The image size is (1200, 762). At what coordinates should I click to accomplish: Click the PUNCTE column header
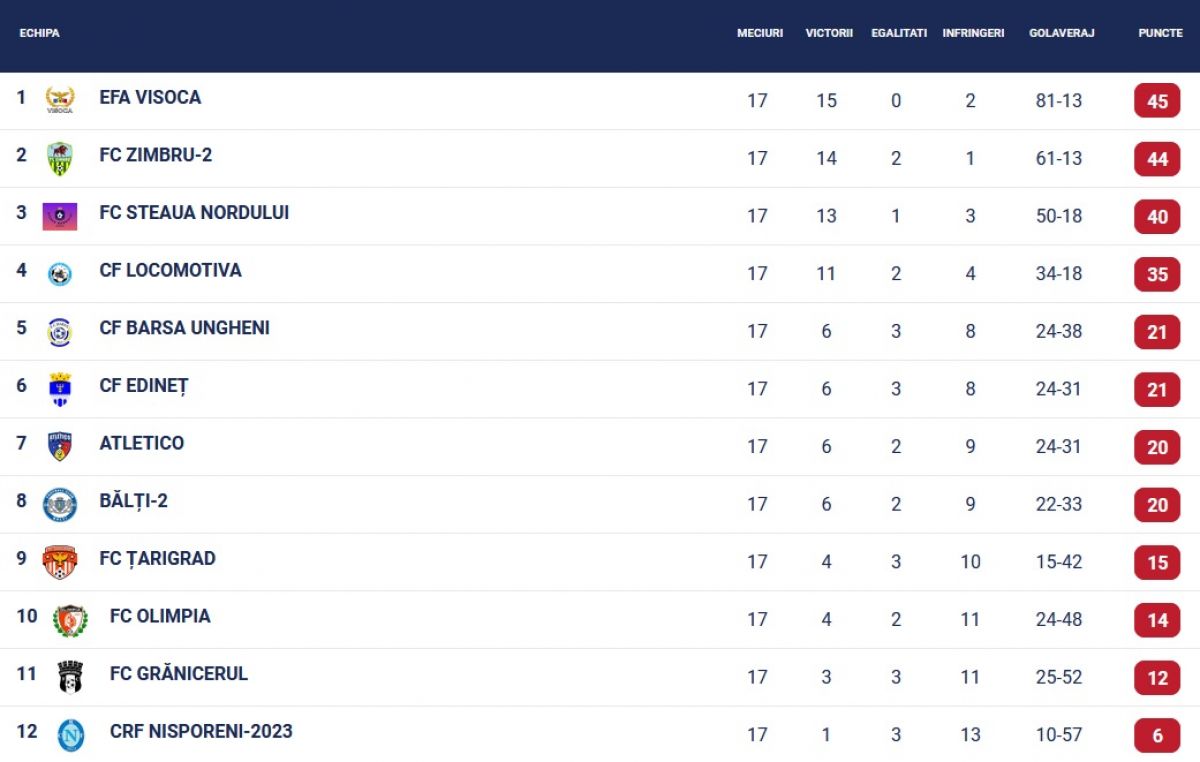coord(1160,33)
